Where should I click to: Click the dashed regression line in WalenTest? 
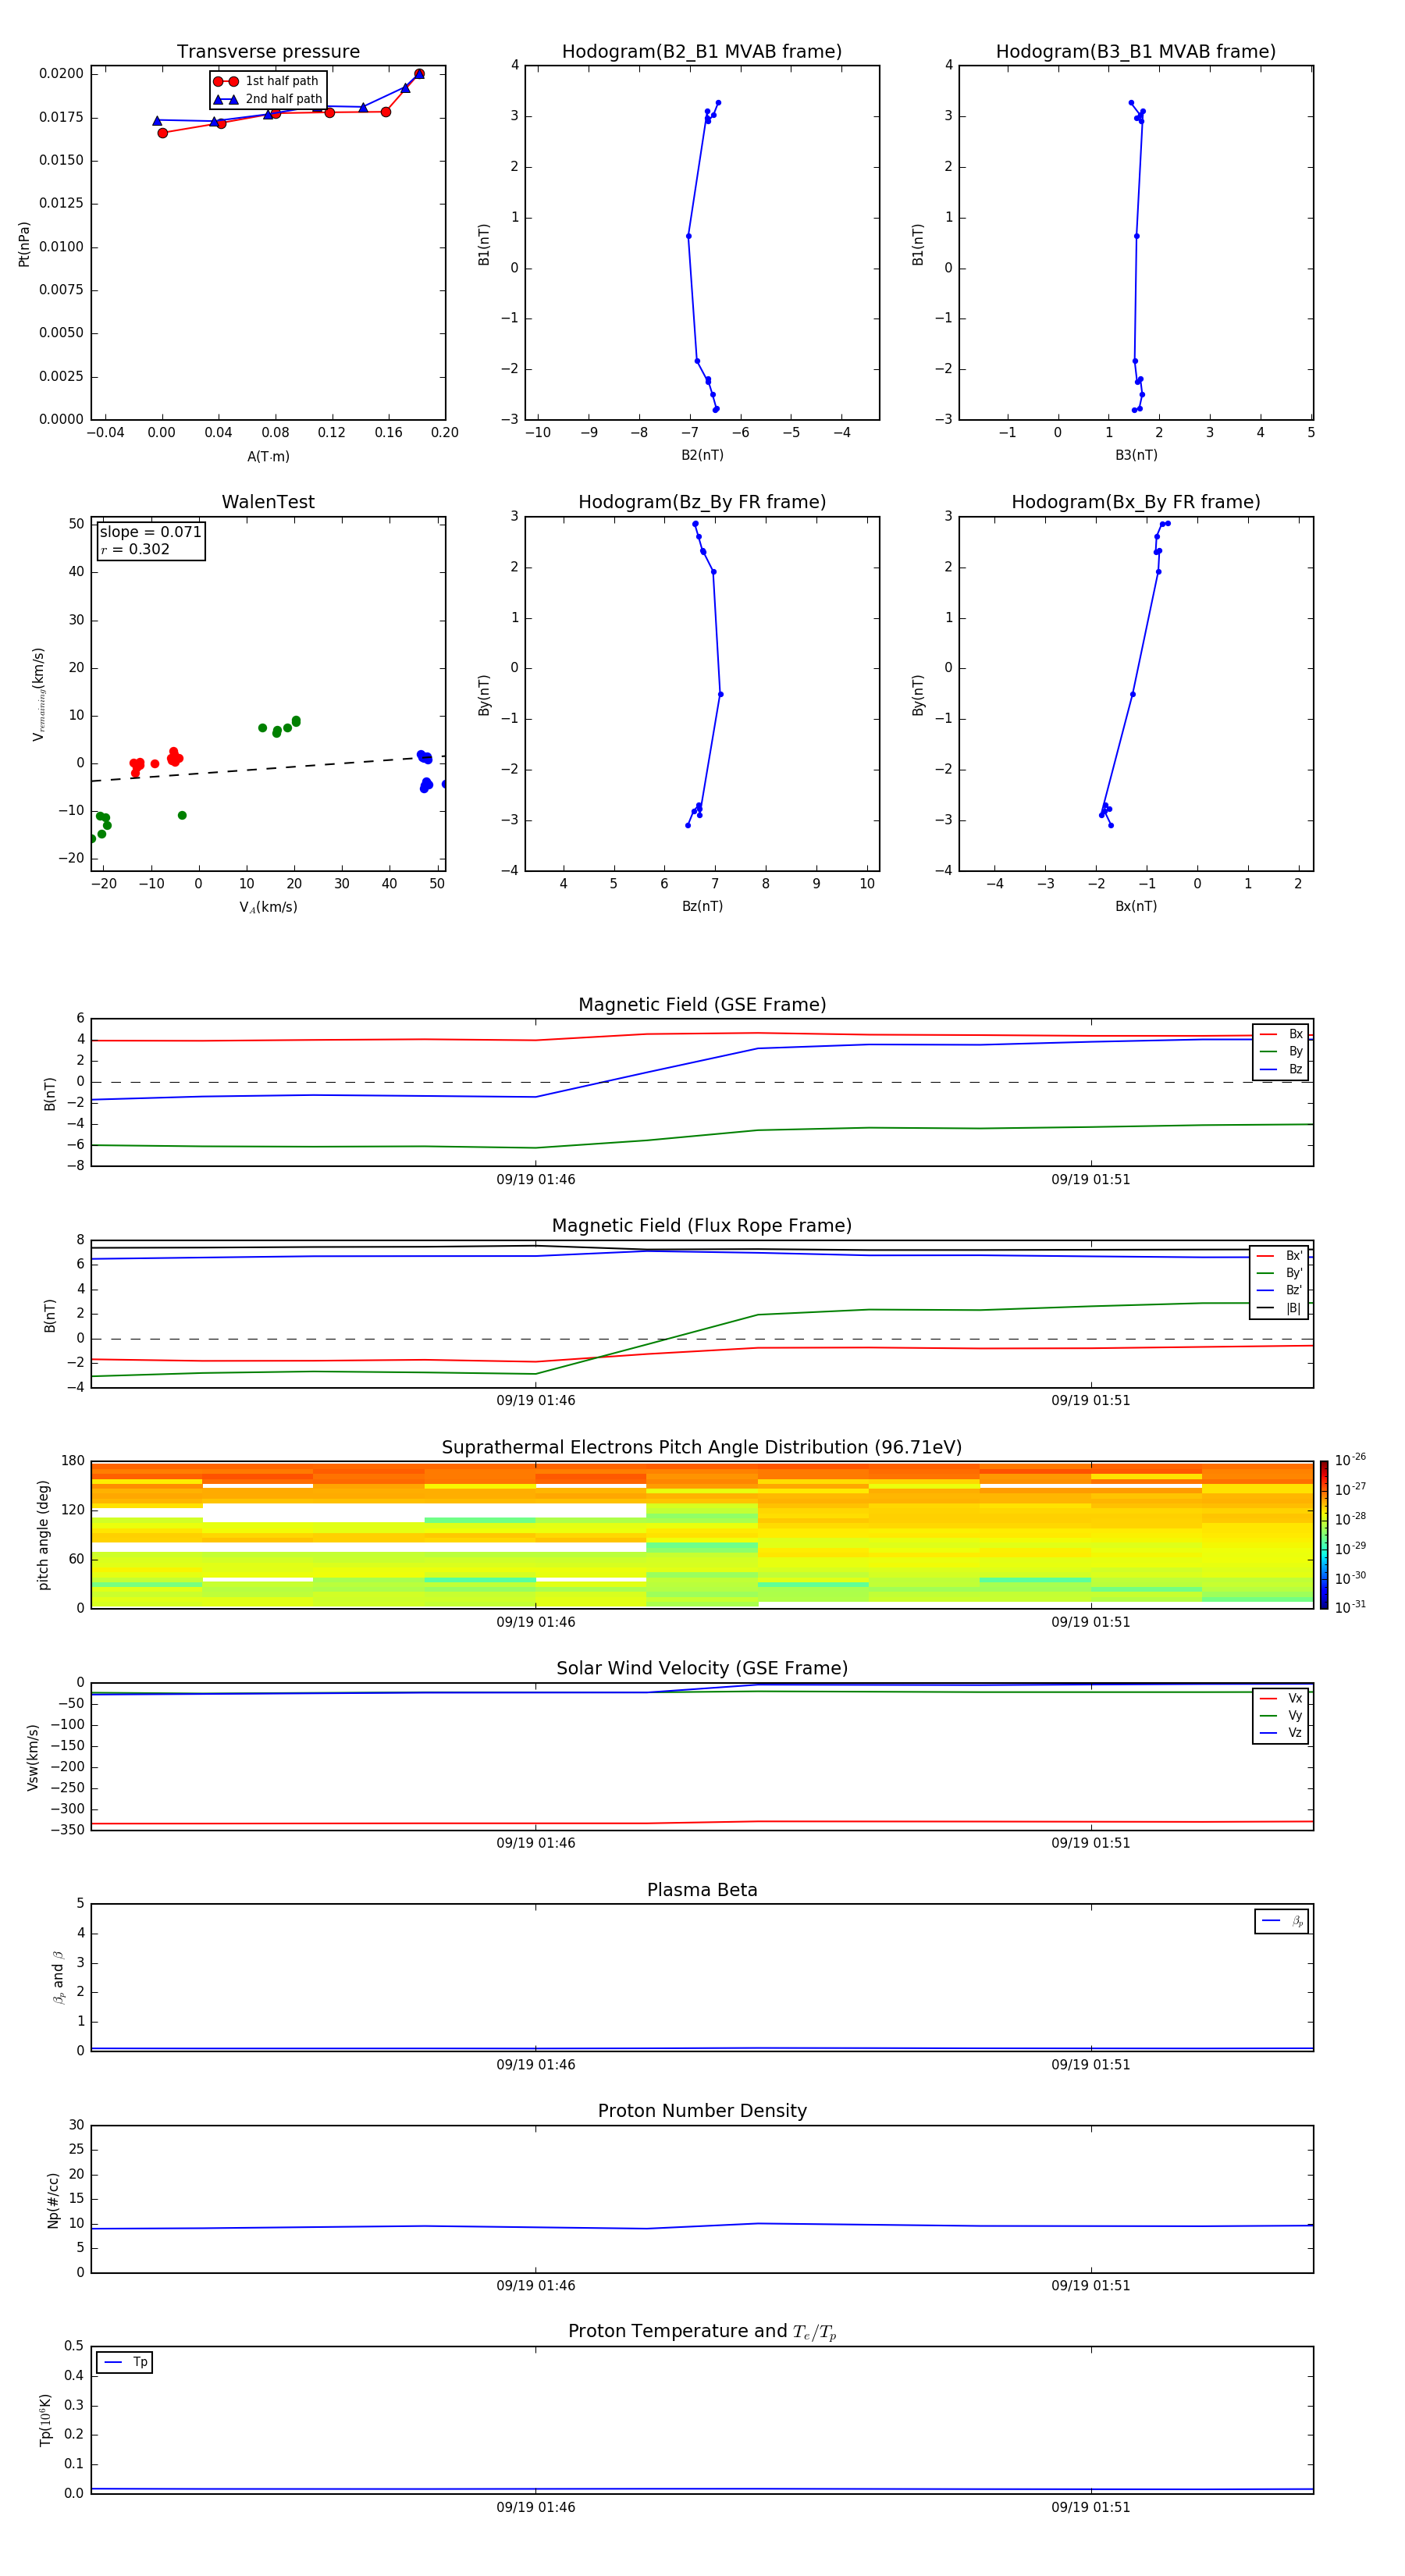[268, 768]
